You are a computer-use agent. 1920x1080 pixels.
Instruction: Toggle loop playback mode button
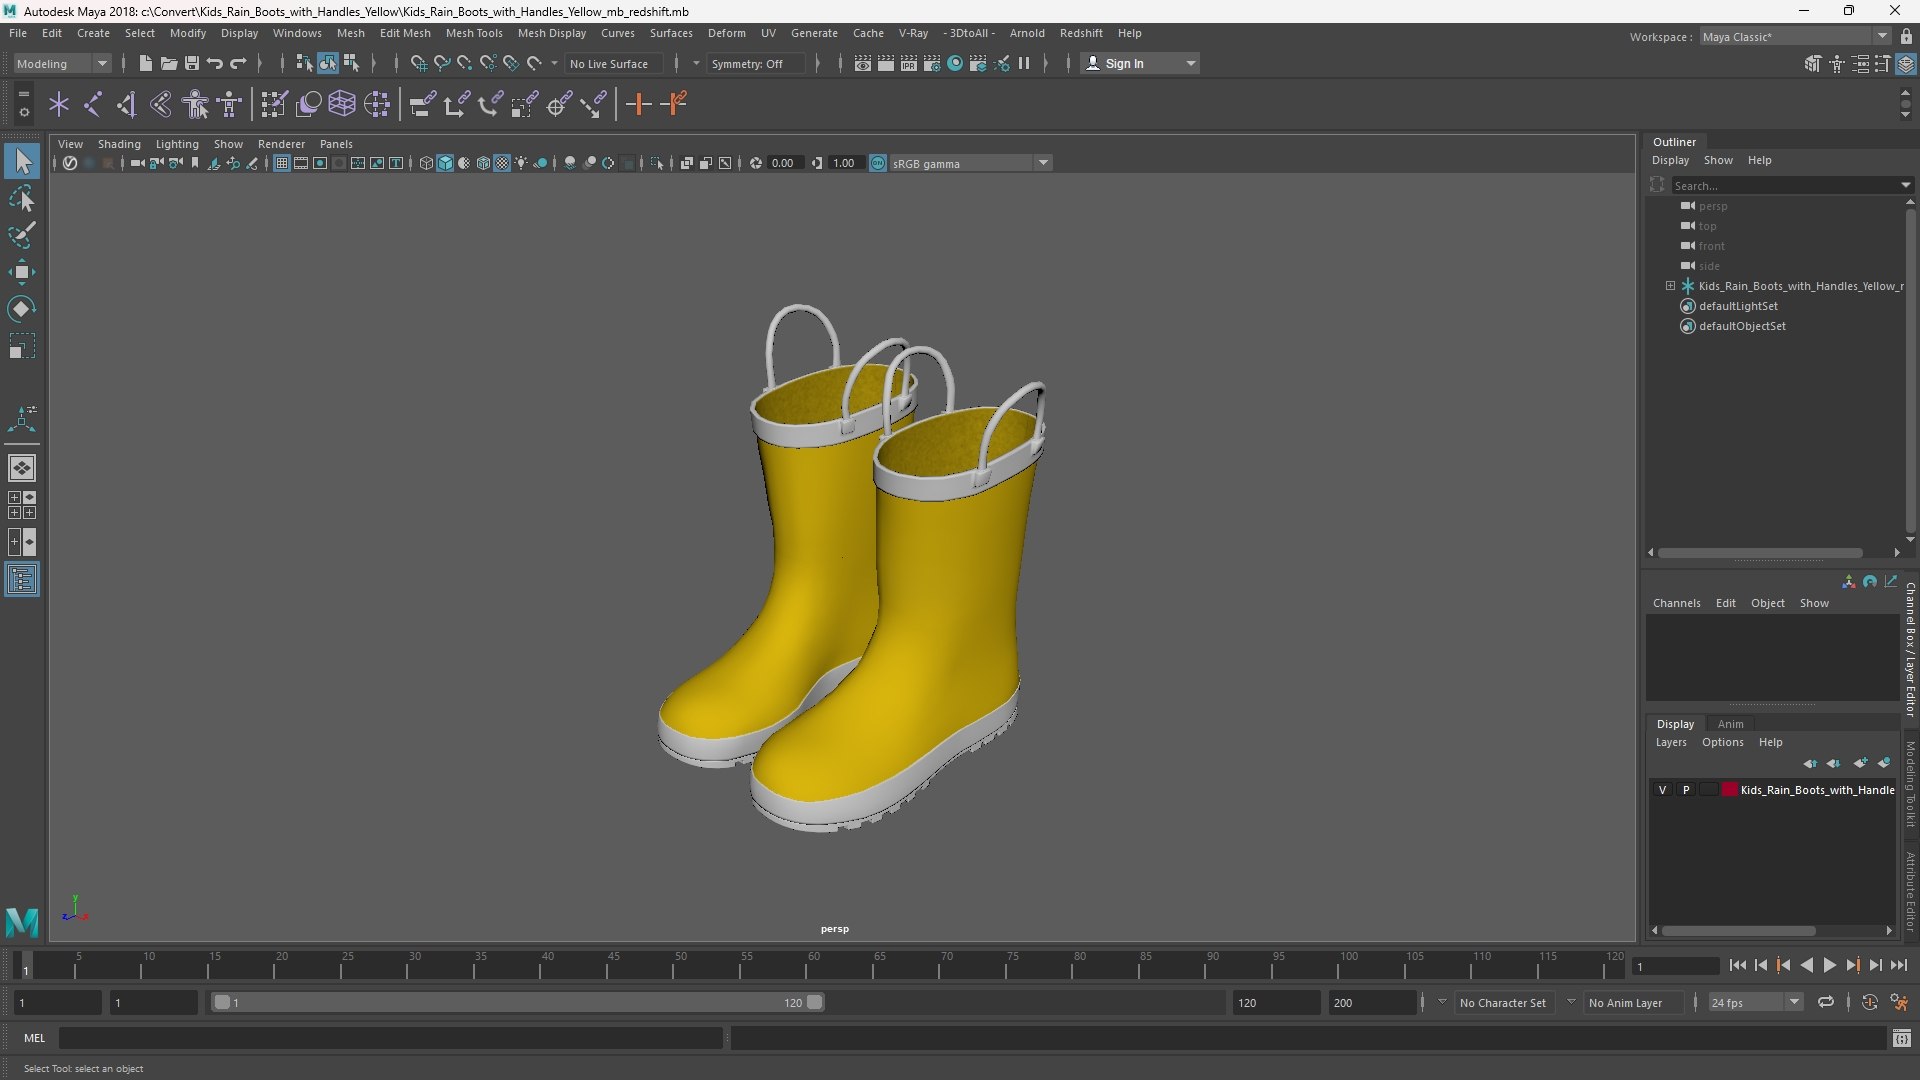[1826, 1002]
